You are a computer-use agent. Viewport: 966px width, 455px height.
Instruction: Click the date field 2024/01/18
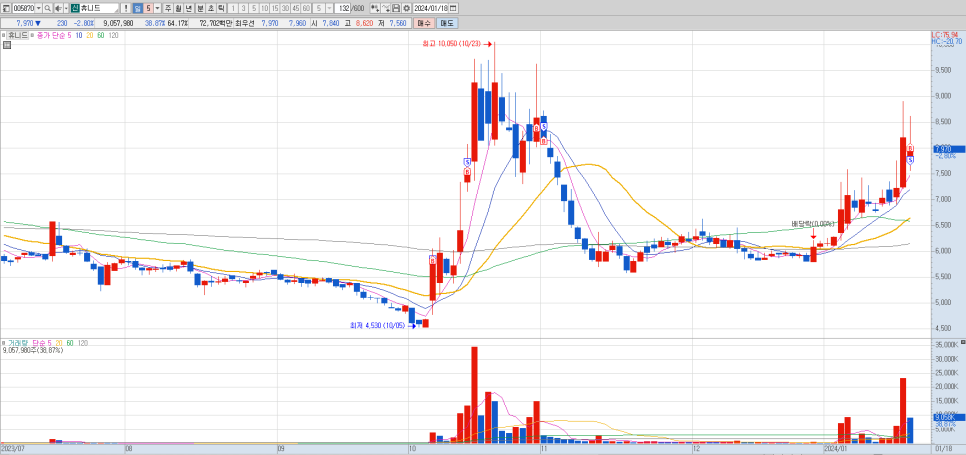(x=431, y=8)
